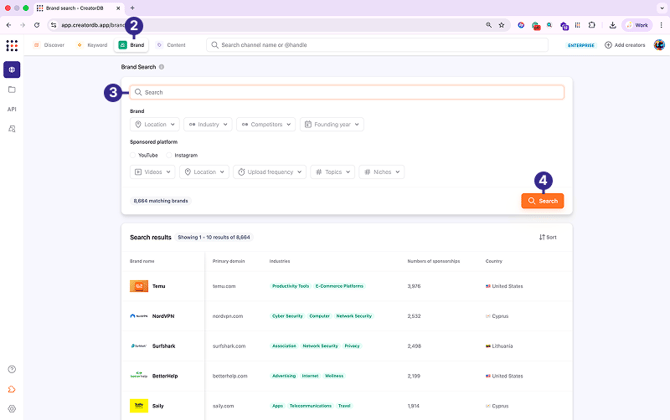Open settings gear in bottom-left sidebar

click(12, 408)
